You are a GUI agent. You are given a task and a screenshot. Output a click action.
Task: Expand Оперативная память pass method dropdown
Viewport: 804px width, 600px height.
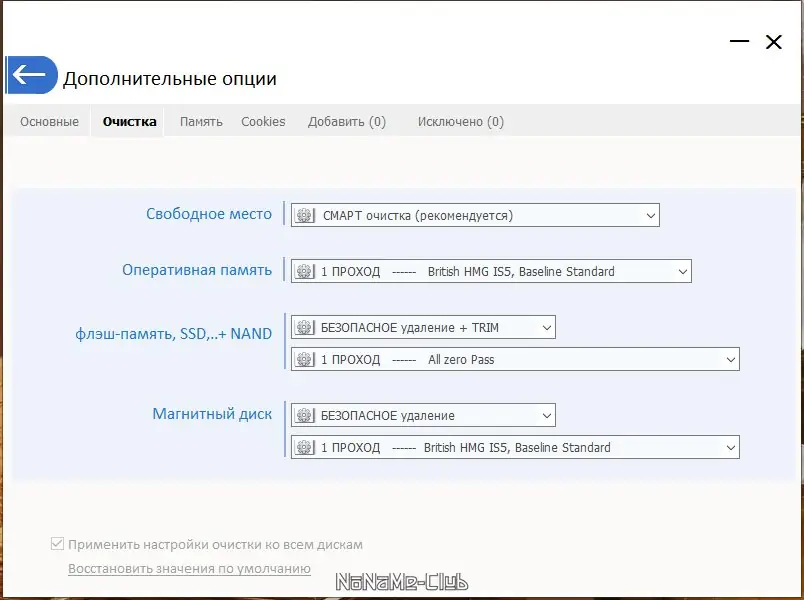click(682, 271)
